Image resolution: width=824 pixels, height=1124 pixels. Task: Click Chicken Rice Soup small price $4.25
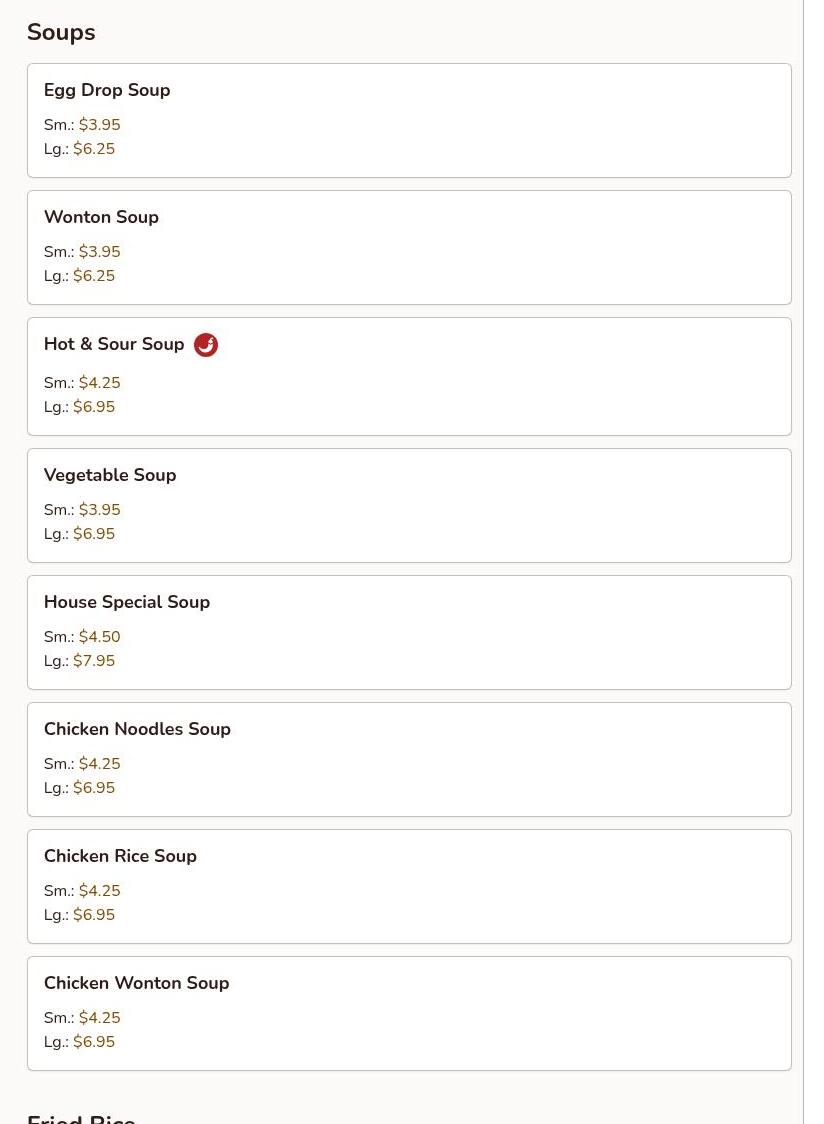tap(100, 890)
